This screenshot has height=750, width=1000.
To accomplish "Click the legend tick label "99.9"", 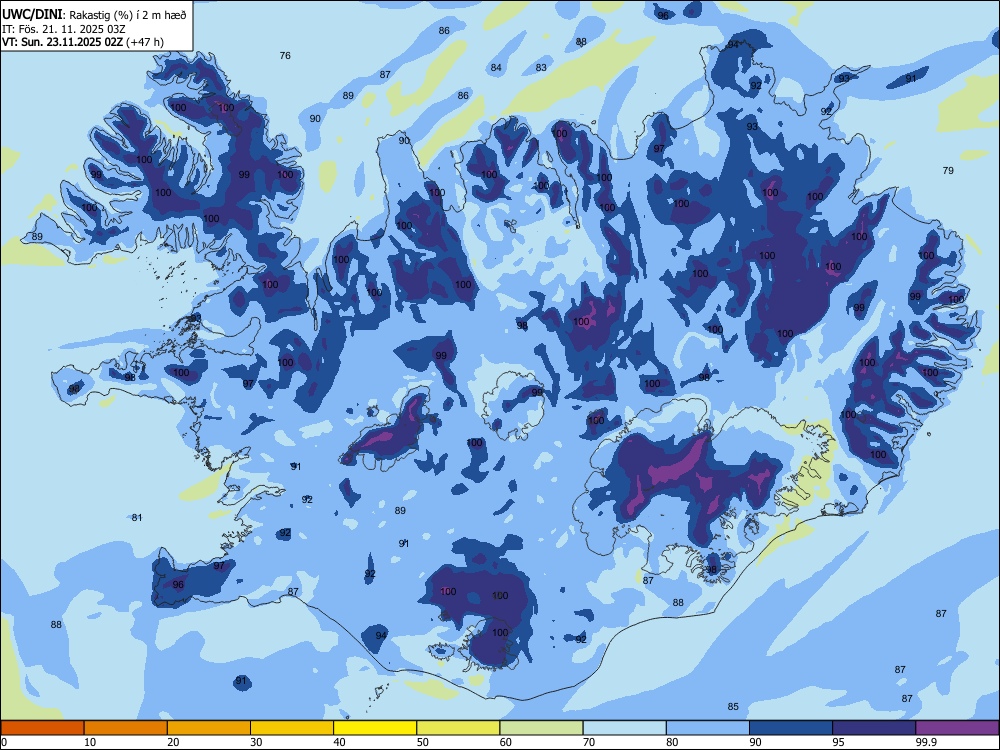I will click(926, 742).
